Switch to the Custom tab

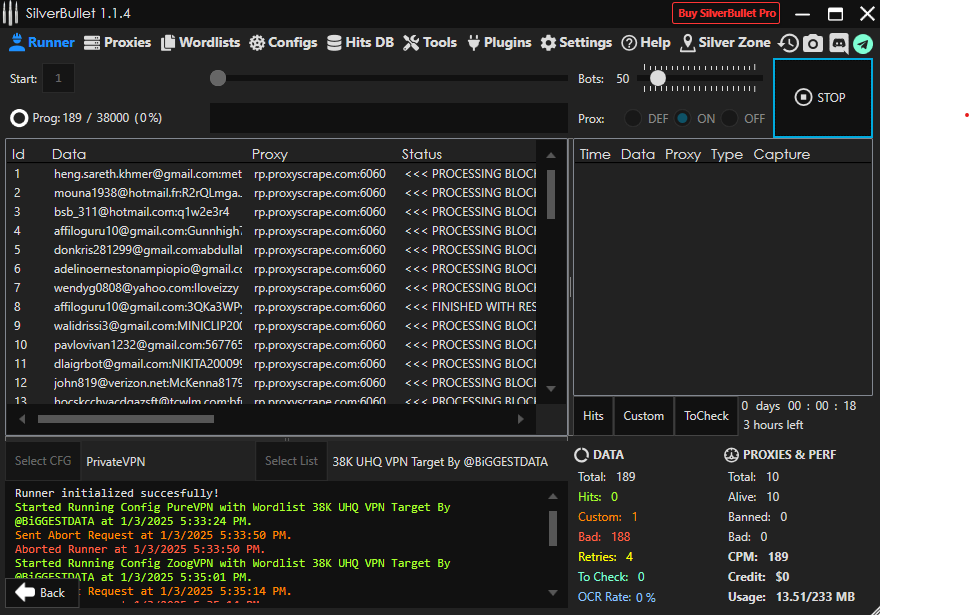(x=643, y=415)
